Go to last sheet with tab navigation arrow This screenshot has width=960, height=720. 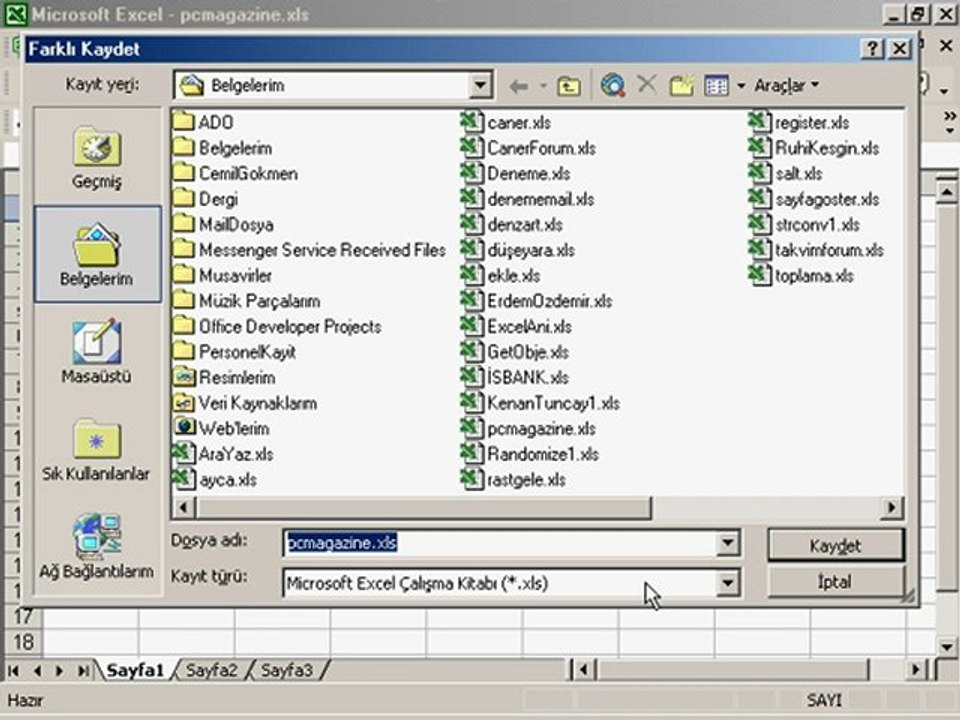point(83,670)
